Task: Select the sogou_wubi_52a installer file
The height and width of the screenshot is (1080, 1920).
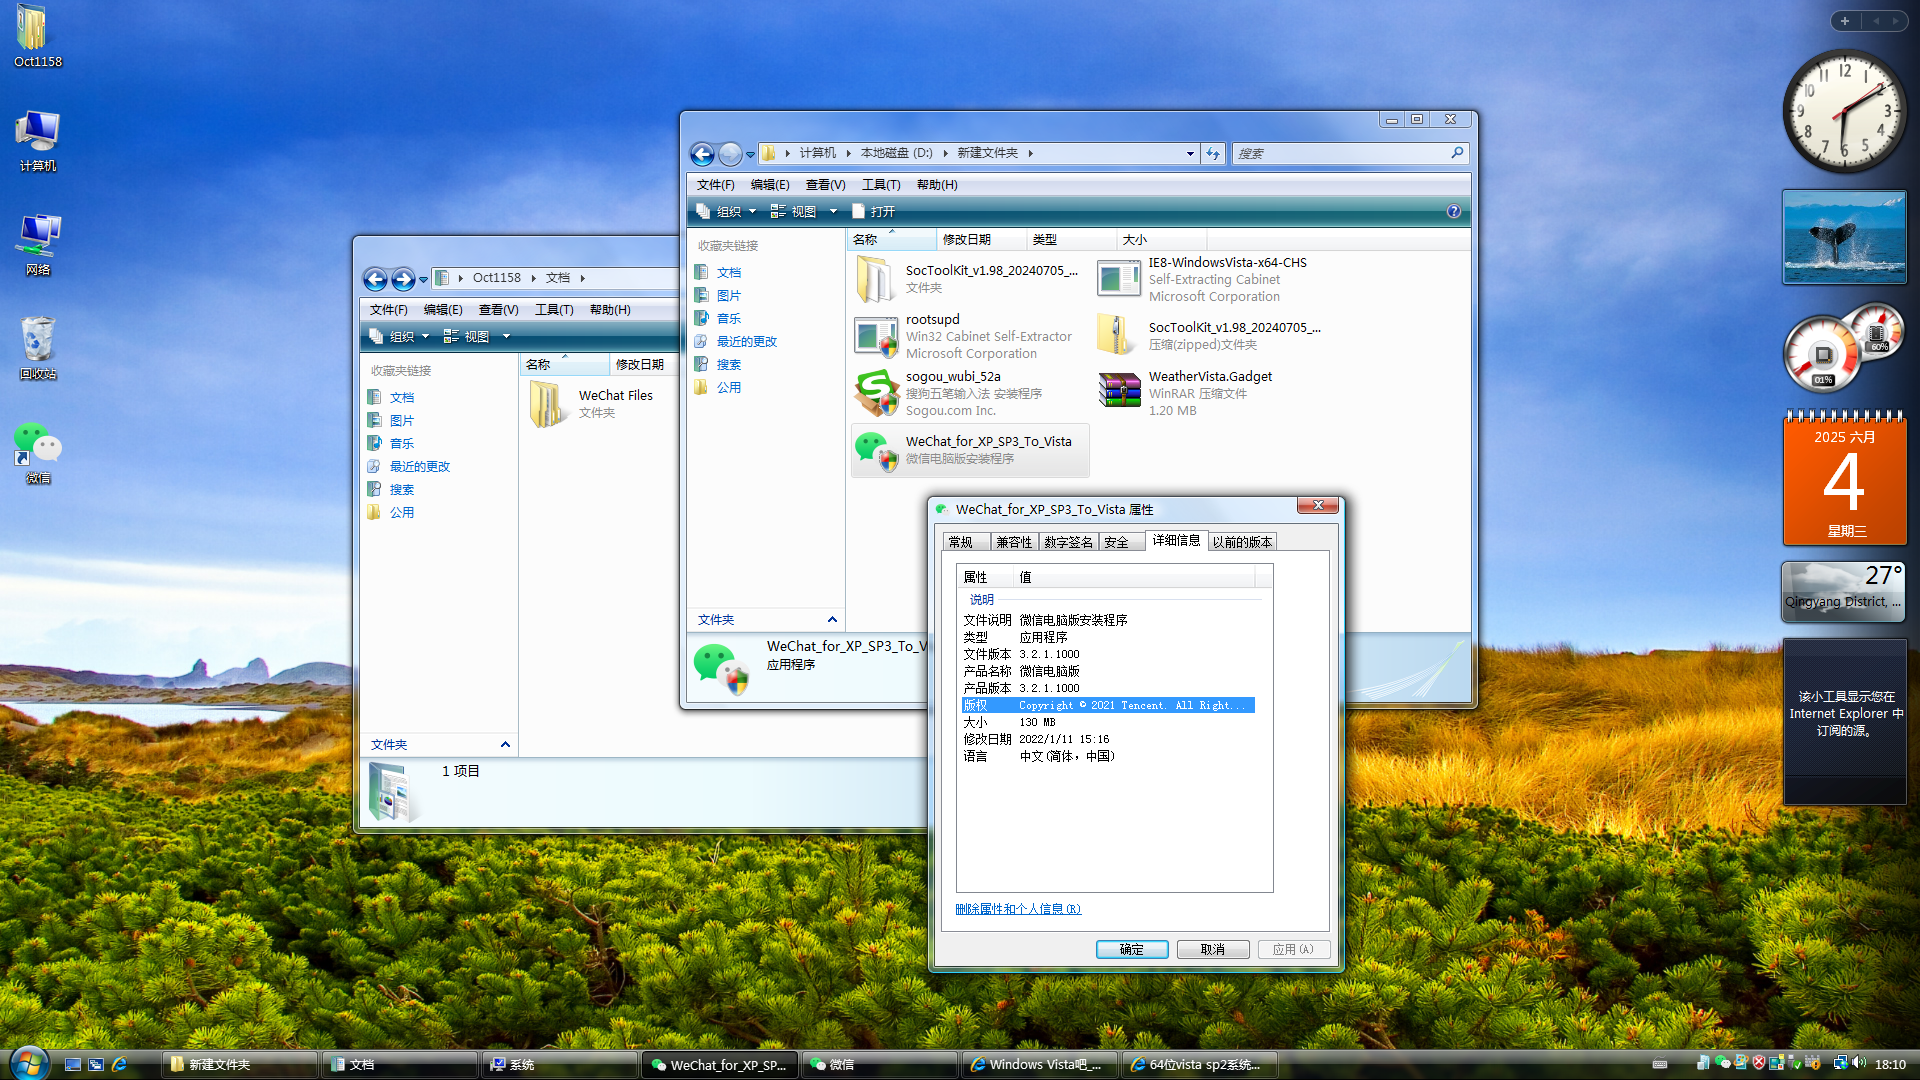Action: coord(966,393)
